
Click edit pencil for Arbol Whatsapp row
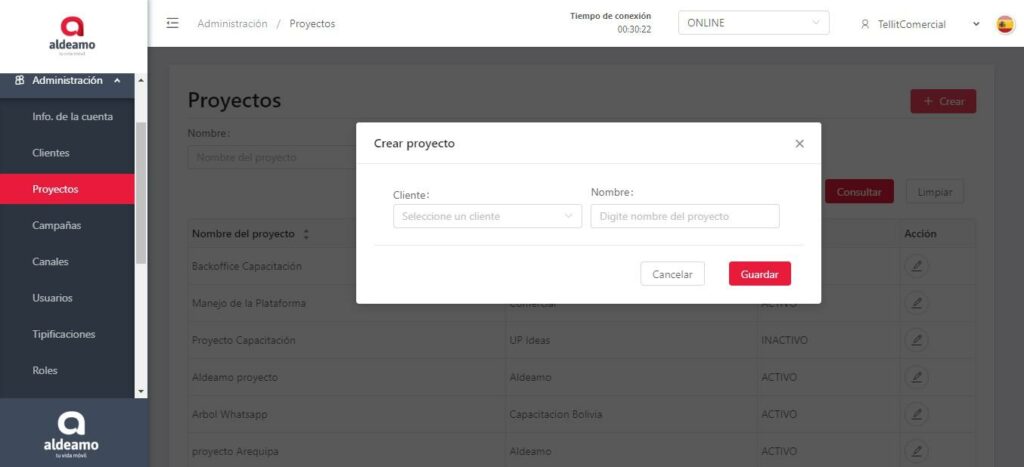click(916, 414)
